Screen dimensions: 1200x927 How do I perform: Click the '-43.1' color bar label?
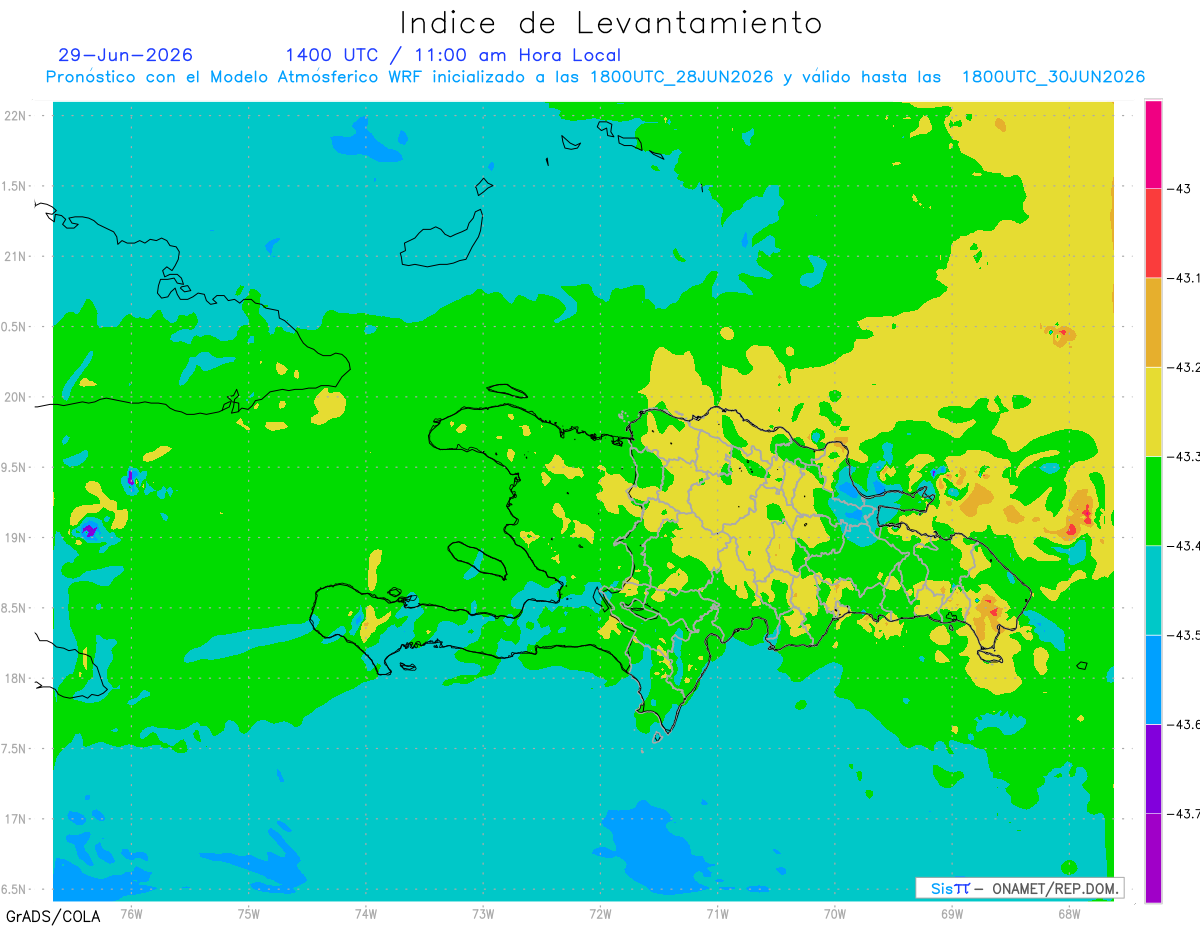tap(1183, 278)
